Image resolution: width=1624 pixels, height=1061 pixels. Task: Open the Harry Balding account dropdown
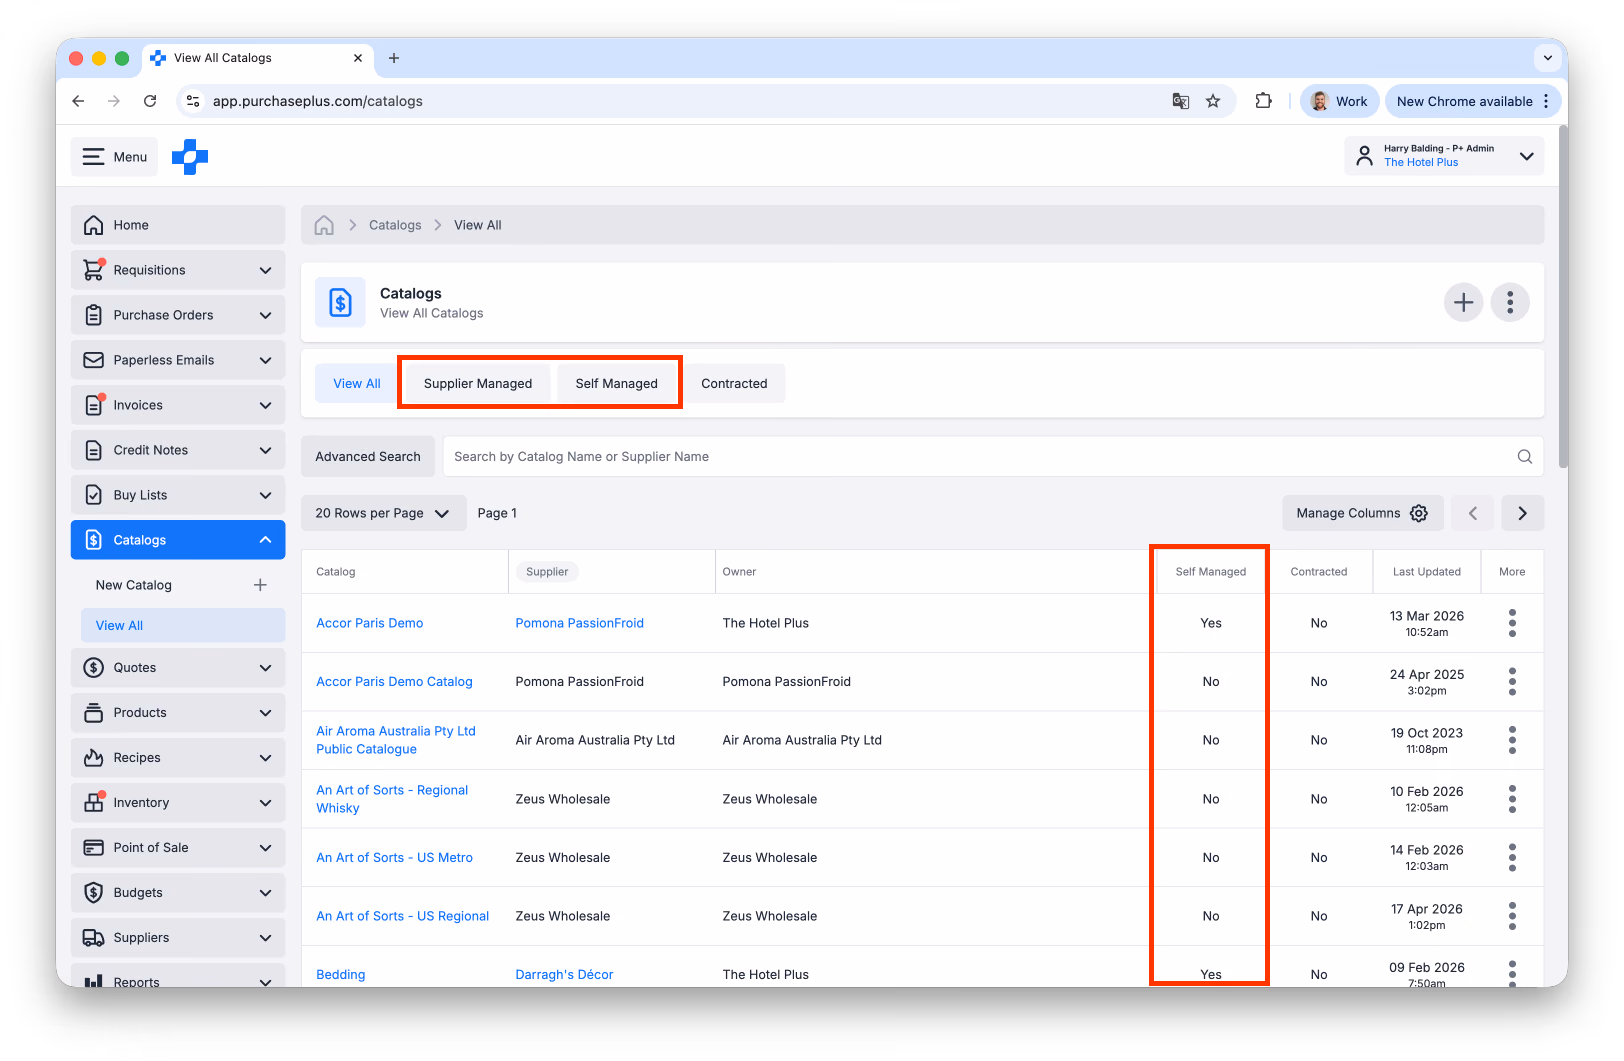point(1443,156)
